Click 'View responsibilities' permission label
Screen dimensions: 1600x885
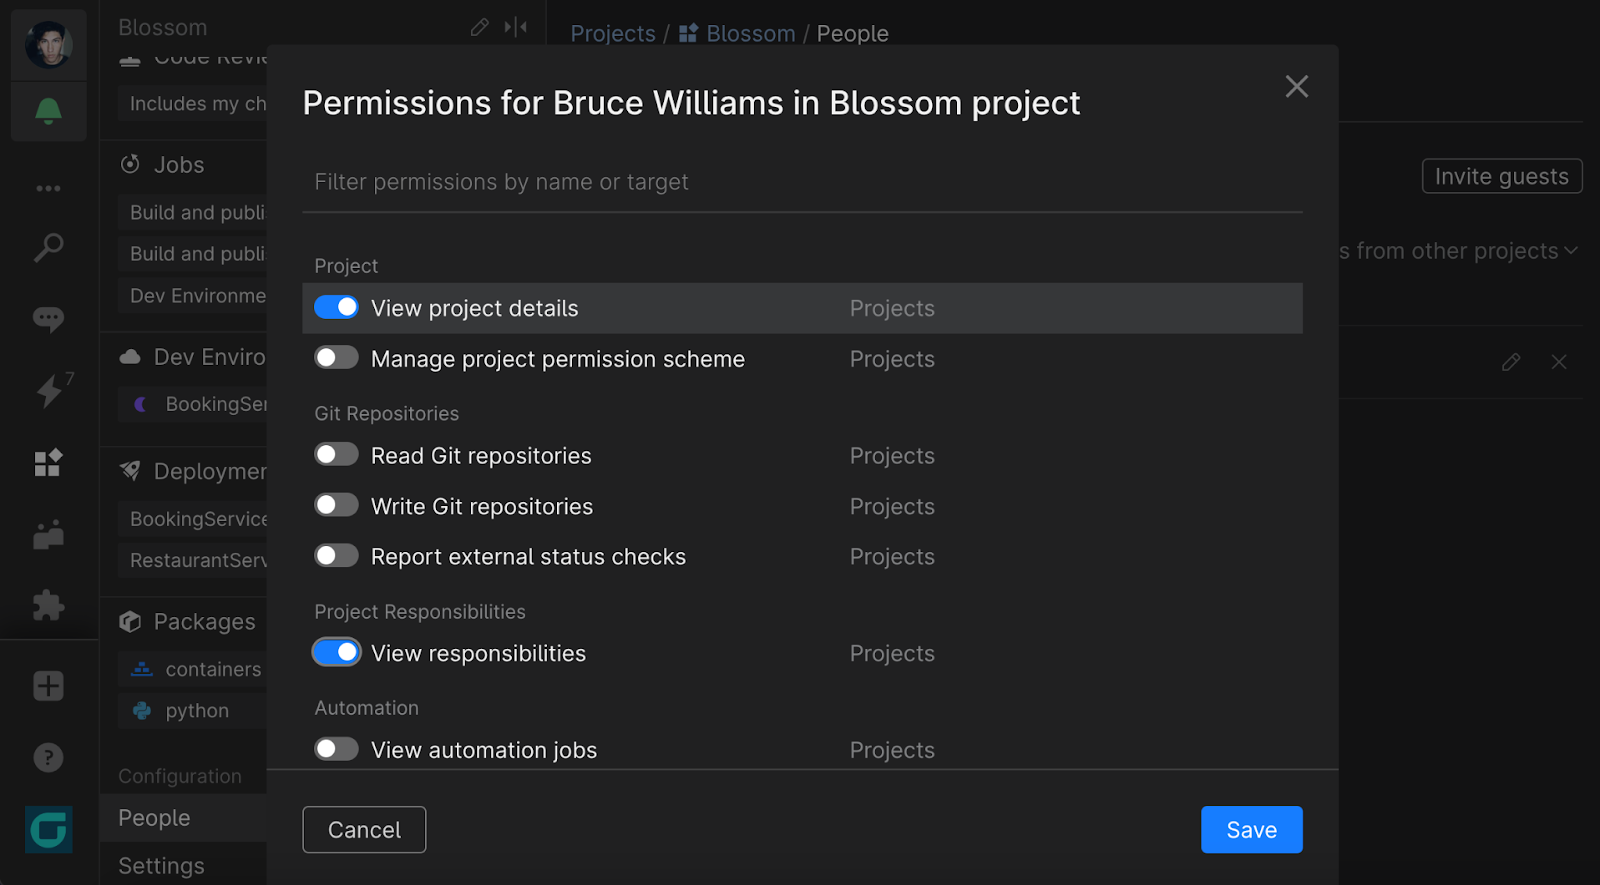pos(478,654)
